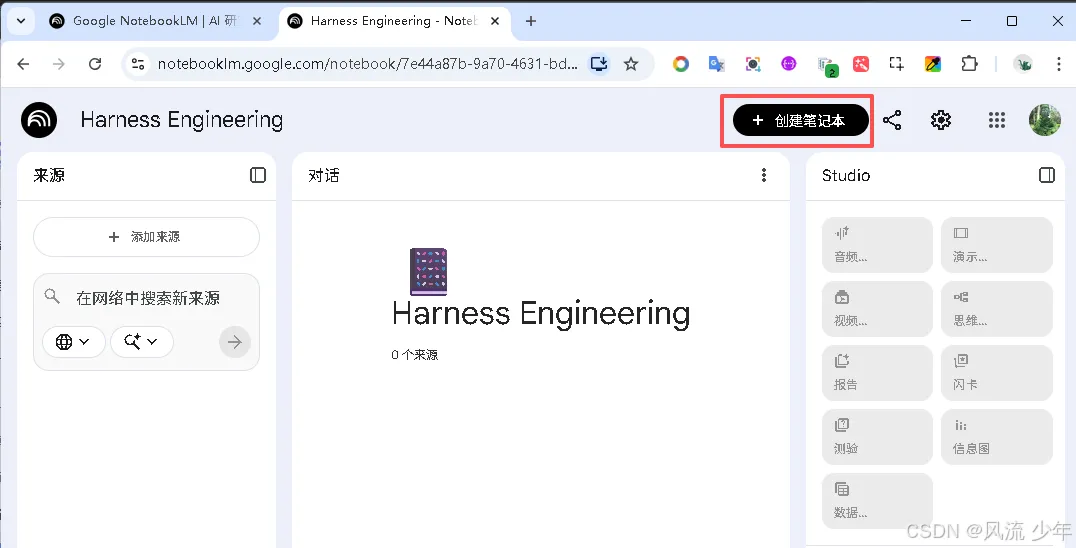
Task: Click the arrow submit search button
Action: click(x=235, y=342)
